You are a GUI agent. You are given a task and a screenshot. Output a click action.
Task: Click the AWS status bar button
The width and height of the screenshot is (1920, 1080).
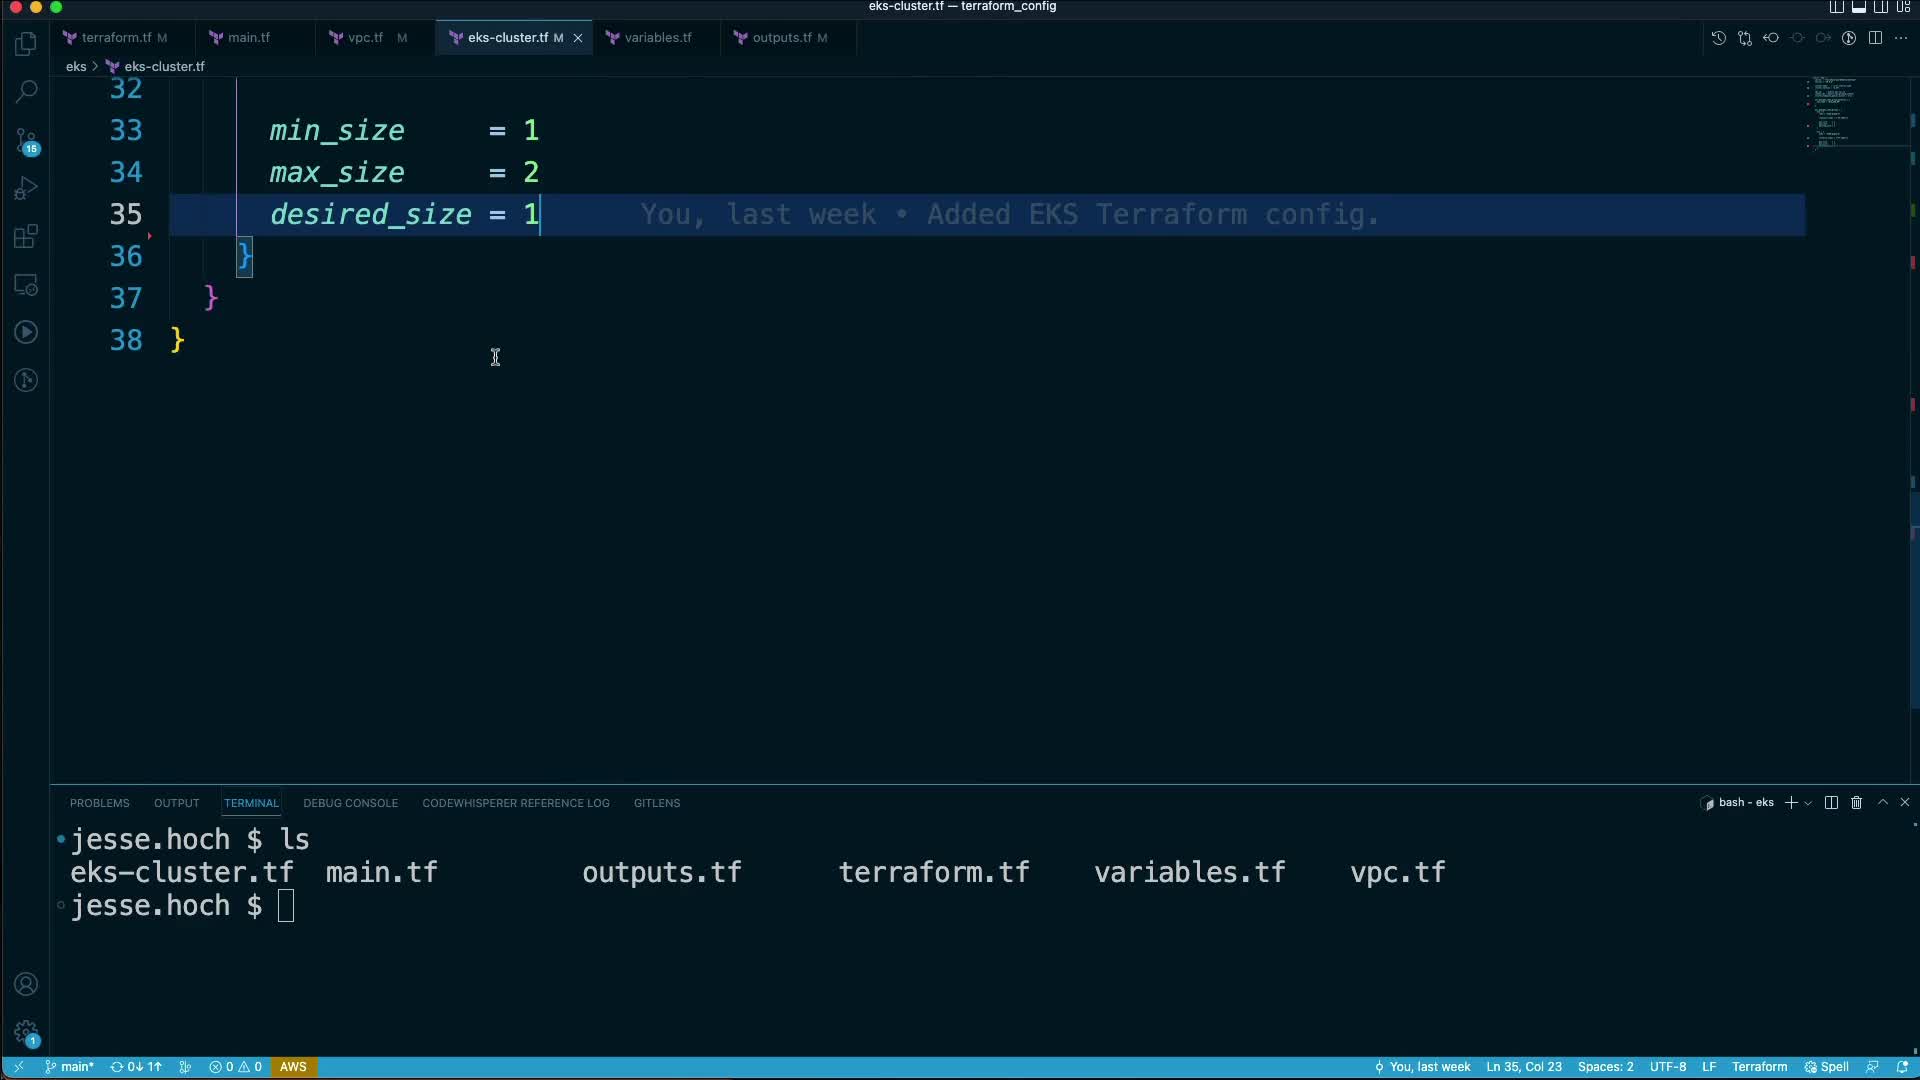coord(293,1067)
